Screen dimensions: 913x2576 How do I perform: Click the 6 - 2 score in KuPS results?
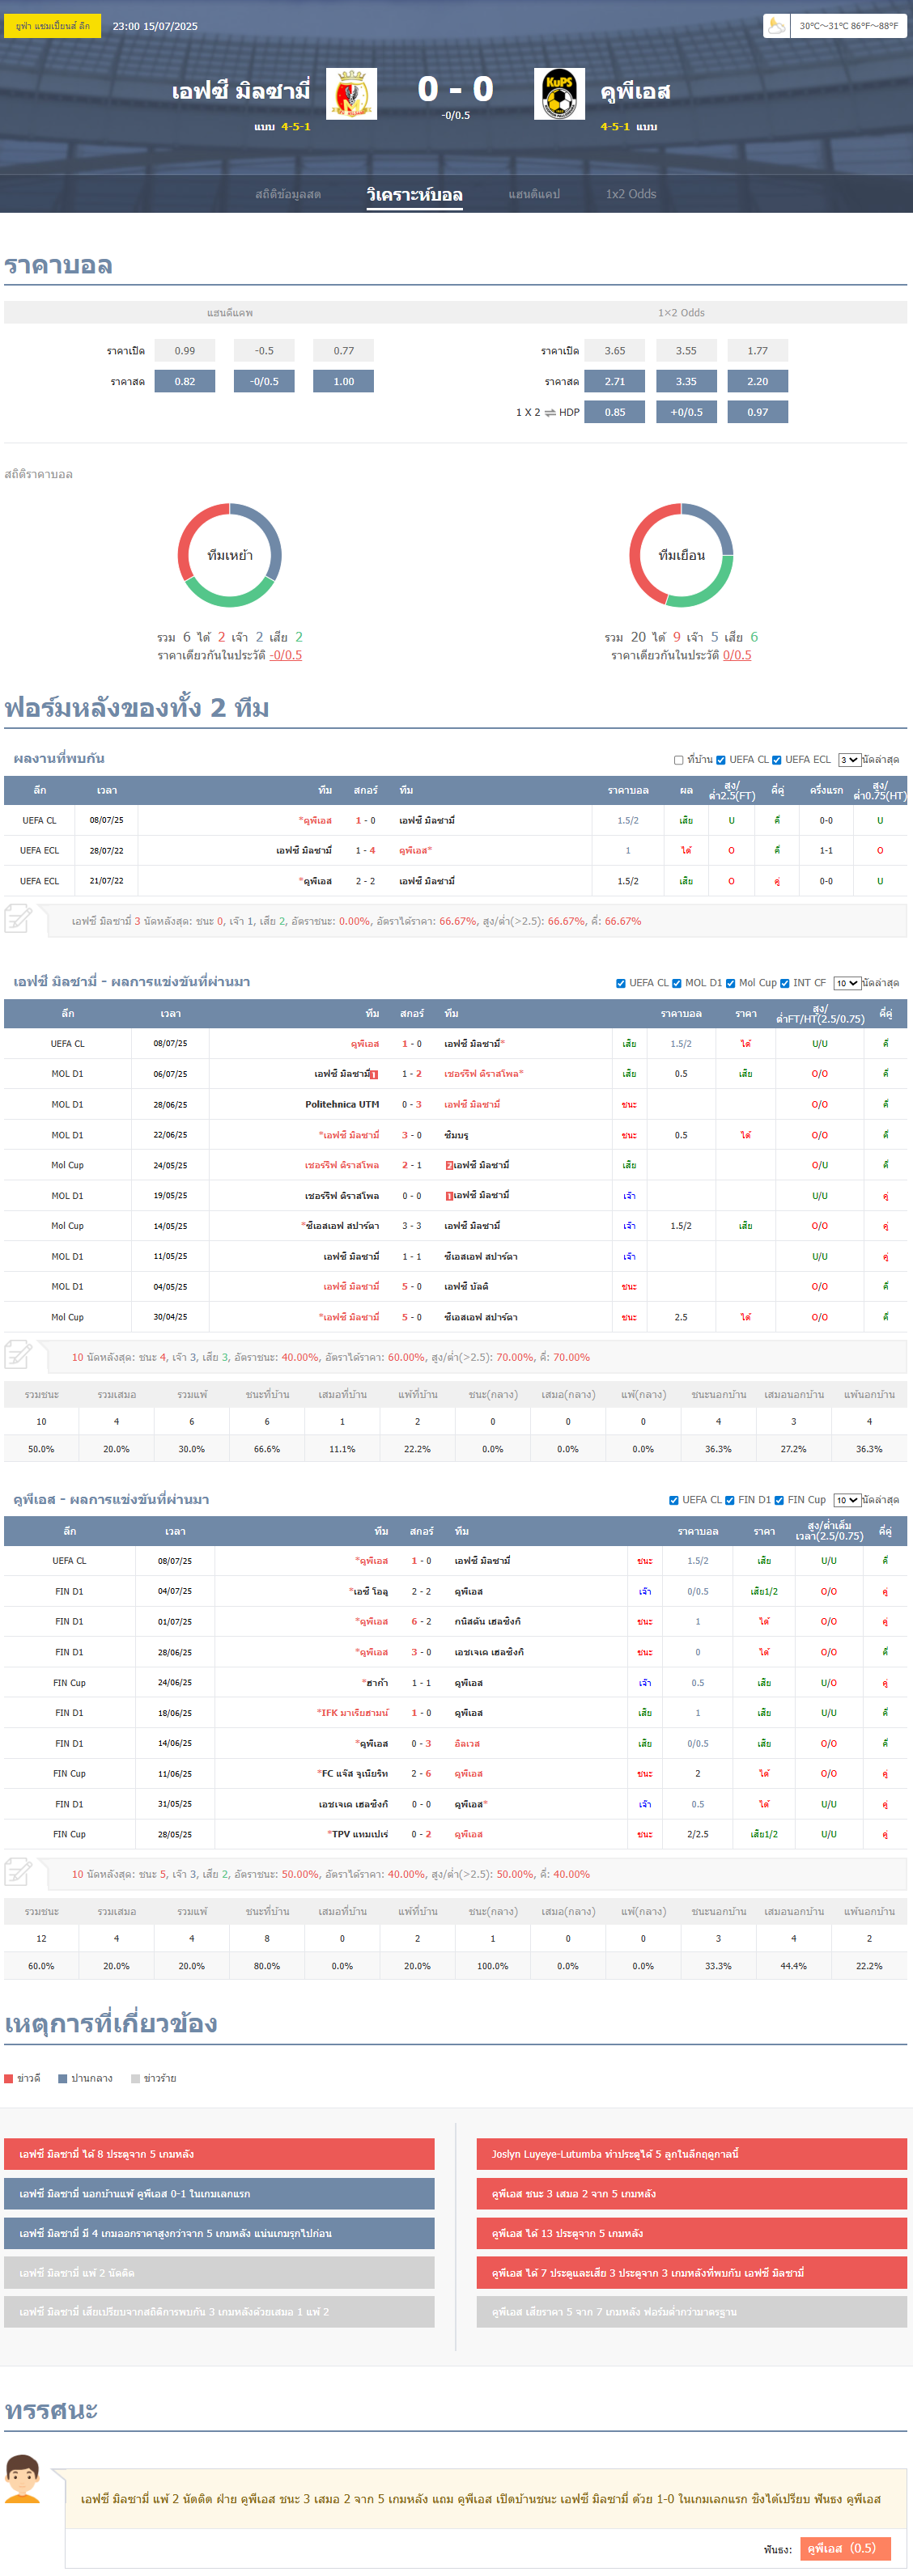tap(421, 1622)
